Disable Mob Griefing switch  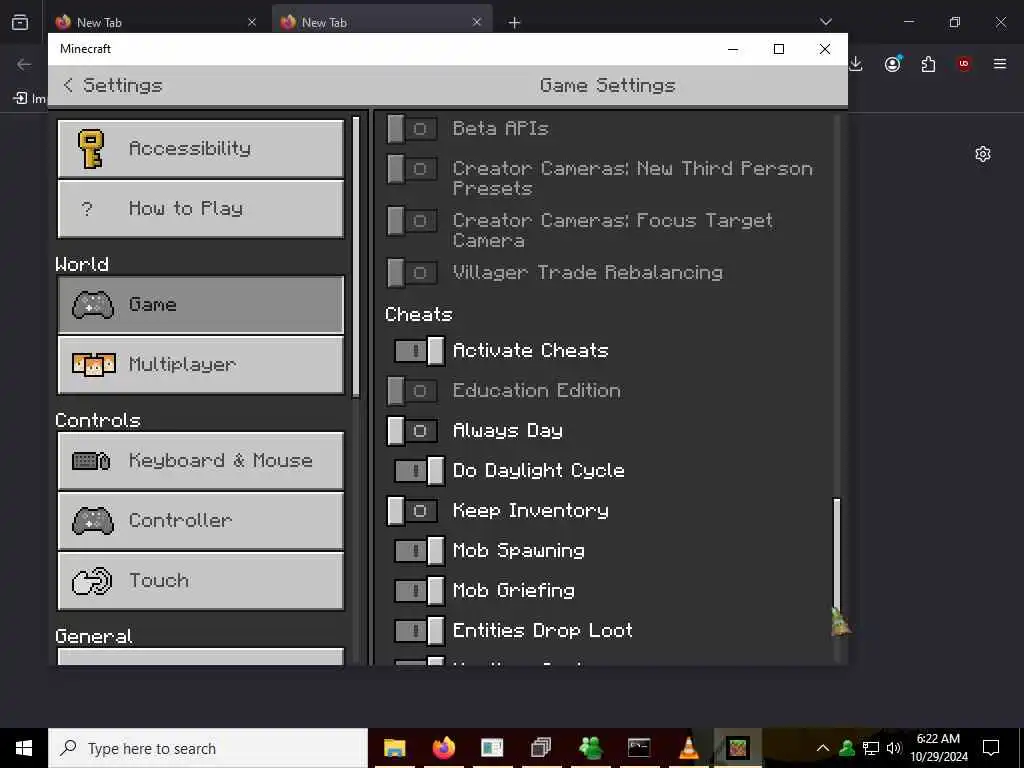419,590
